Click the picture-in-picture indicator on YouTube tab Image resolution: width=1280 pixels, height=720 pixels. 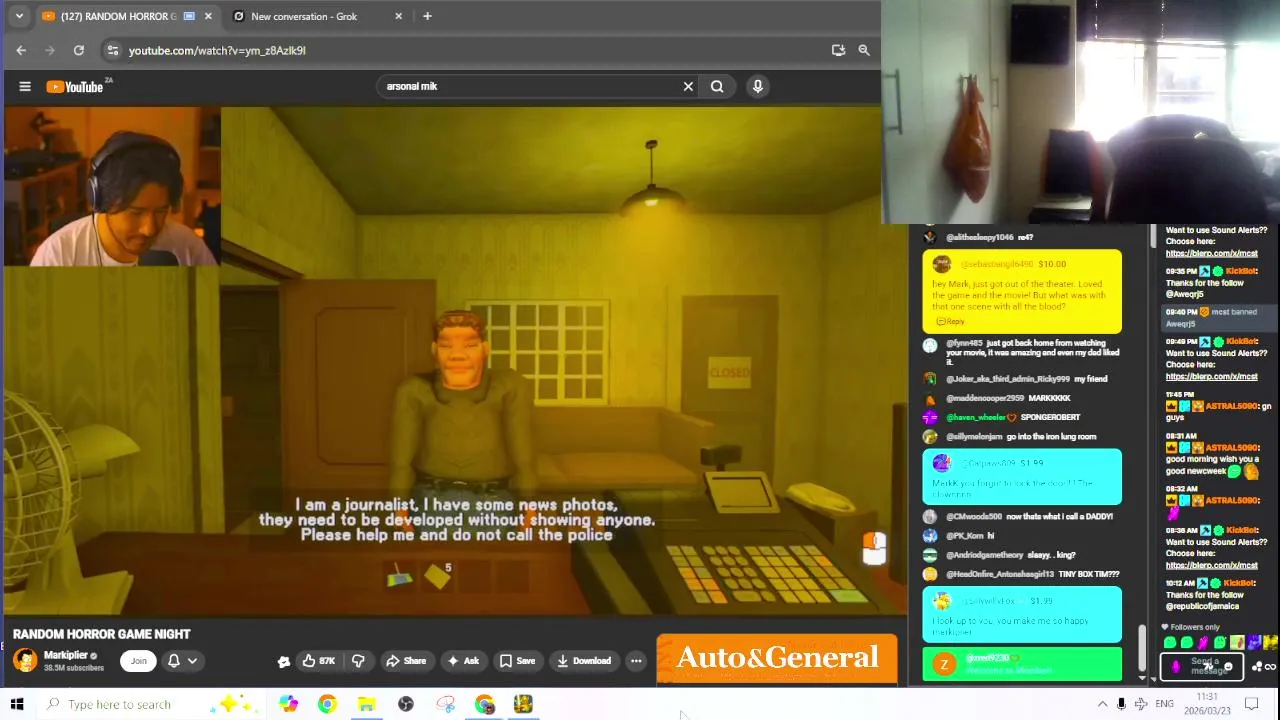[189, 16]
